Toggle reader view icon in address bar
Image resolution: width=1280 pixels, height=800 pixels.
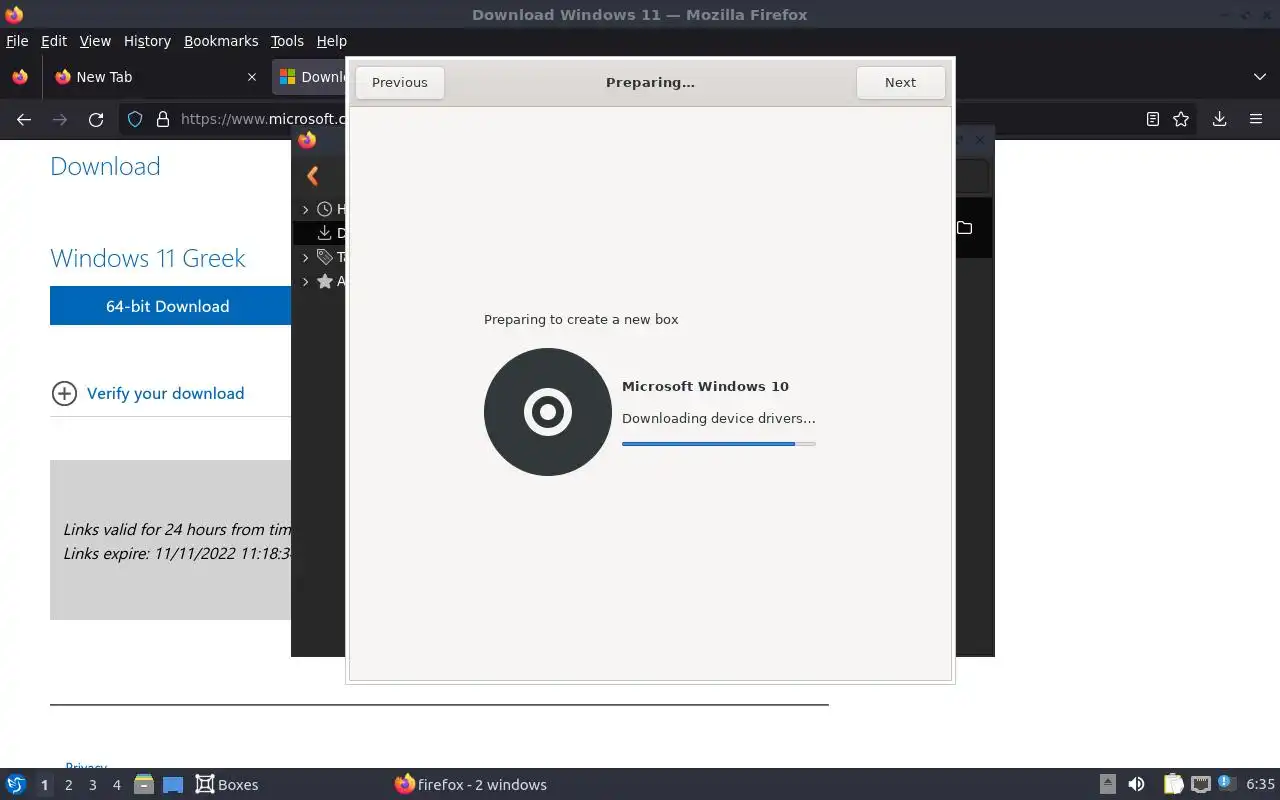[1153, 119]
